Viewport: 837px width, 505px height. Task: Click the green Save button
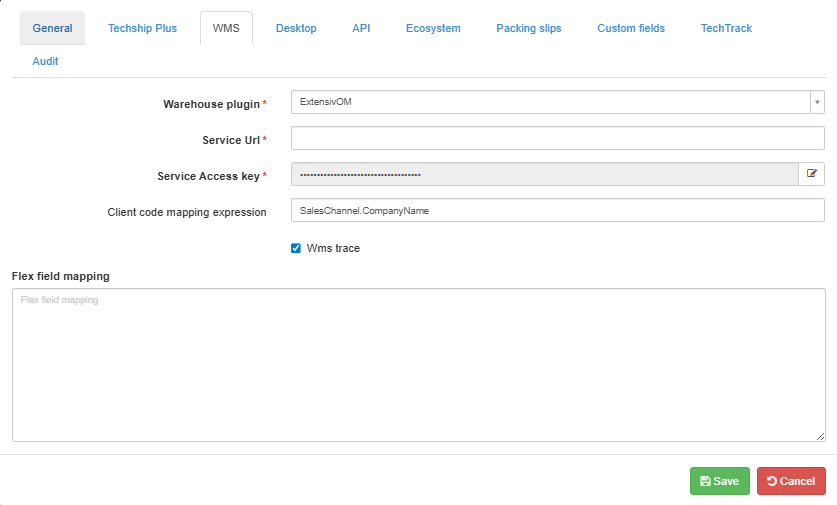click(720, 481)
